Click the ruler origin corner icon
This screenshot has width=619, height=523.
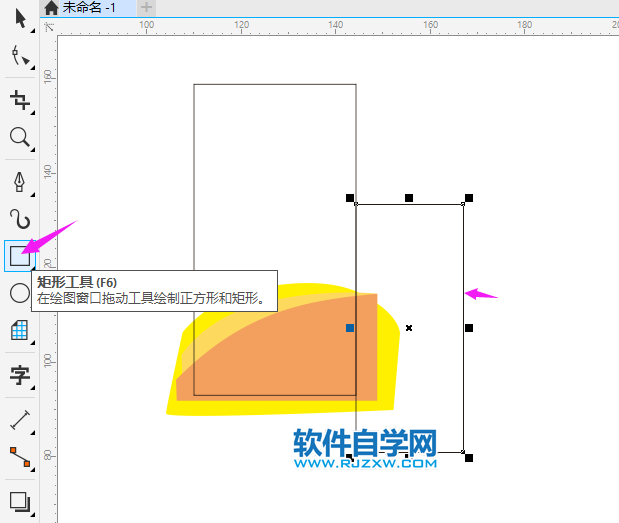pos(49,27)
